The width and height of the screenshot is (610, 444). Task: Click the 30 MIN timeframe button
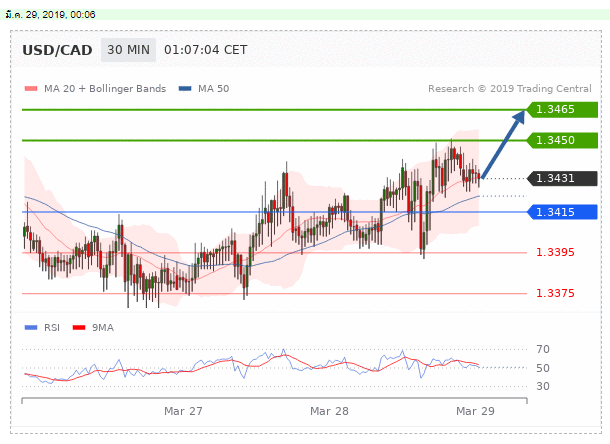coord(128,50)
